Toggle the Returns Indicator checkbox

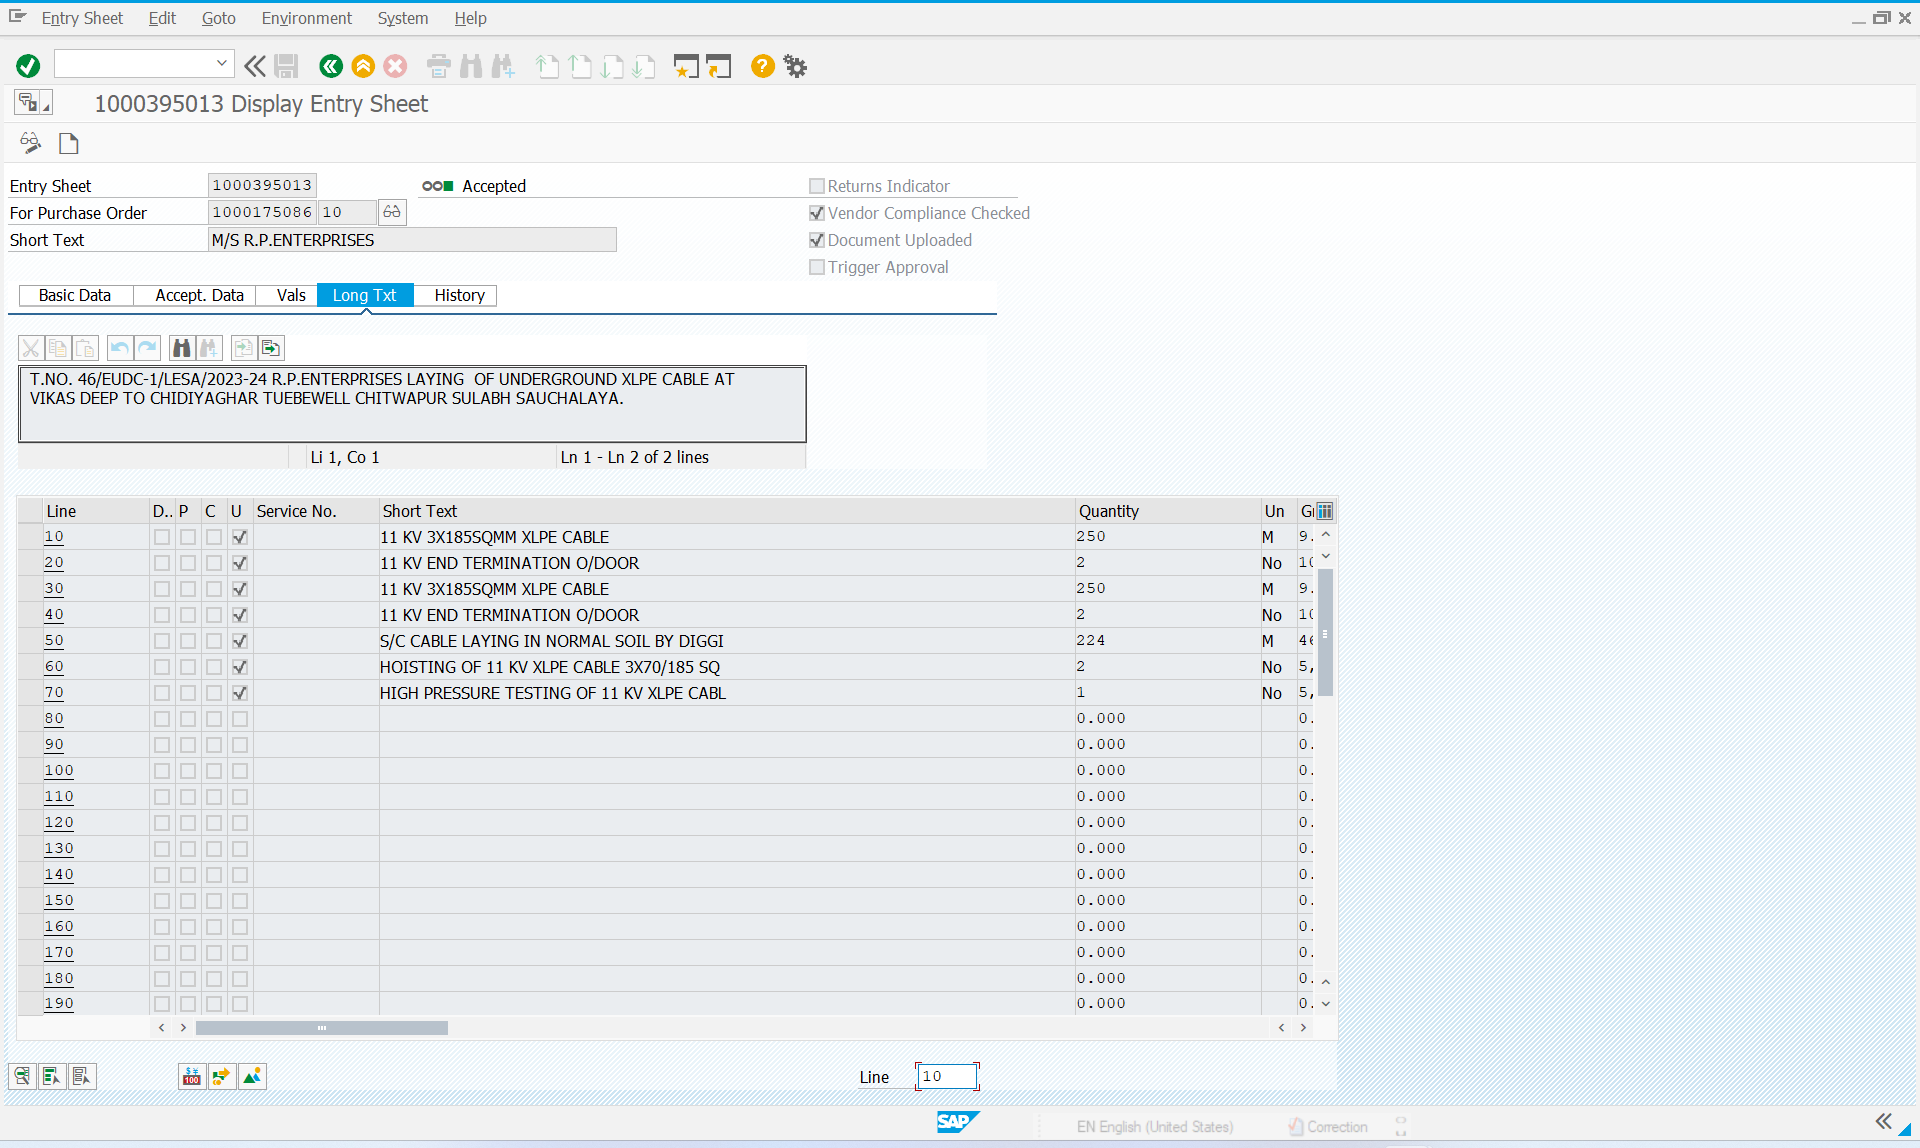click(x=817, y=186)
